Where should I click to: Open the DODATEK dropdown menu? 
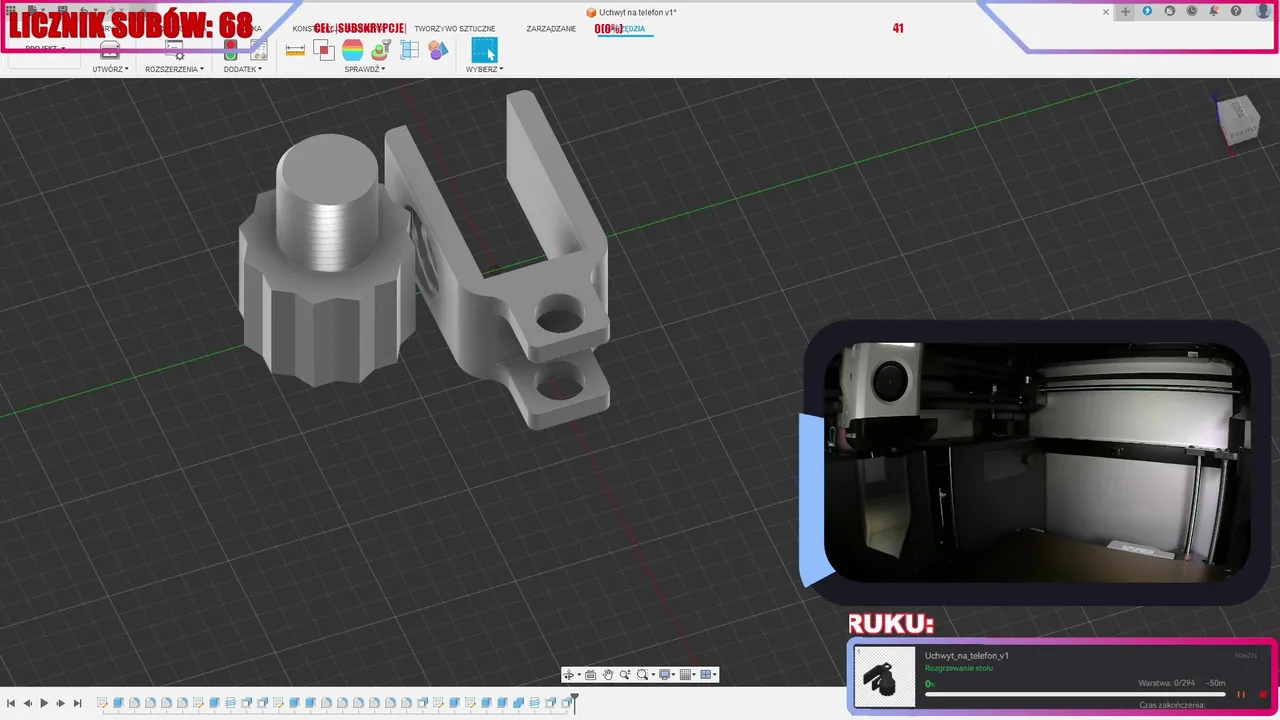click(x=243, y=69)
